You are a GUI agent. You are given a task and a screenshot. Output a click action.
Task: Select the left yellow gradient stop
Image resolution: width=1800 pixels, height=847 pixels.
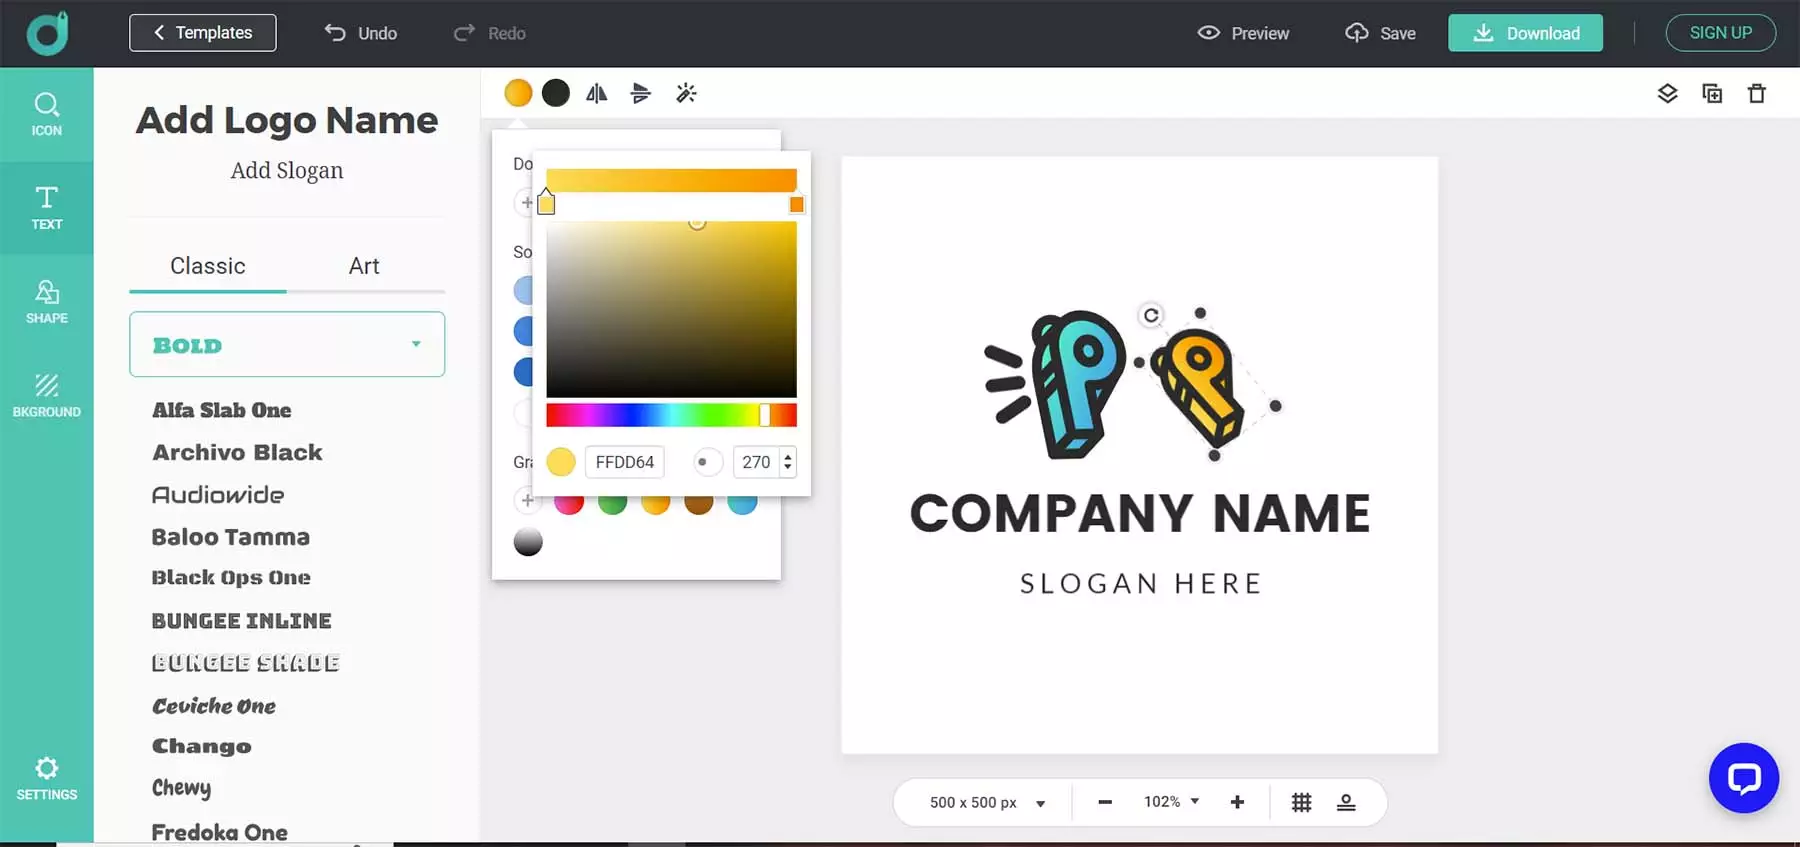point(546,203)
